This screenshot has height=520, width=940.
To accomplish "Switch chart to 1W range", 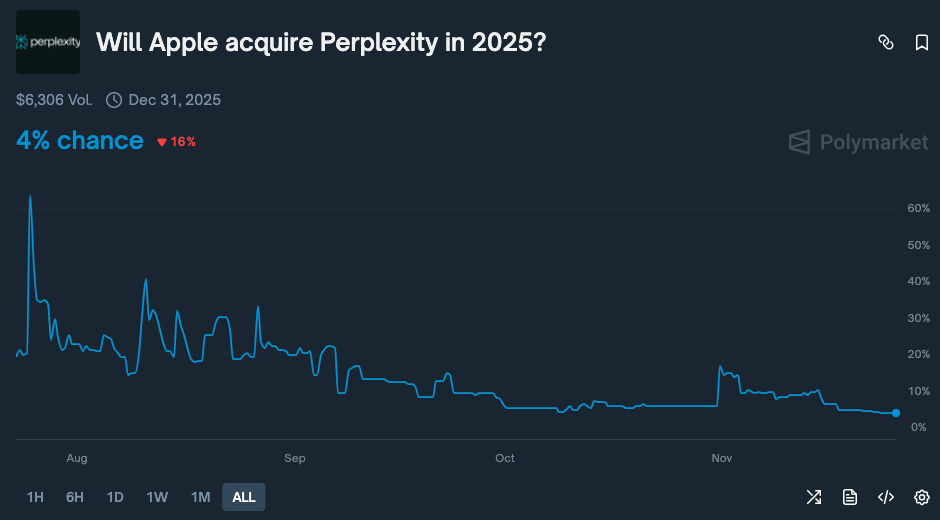I will click(157, 497).
